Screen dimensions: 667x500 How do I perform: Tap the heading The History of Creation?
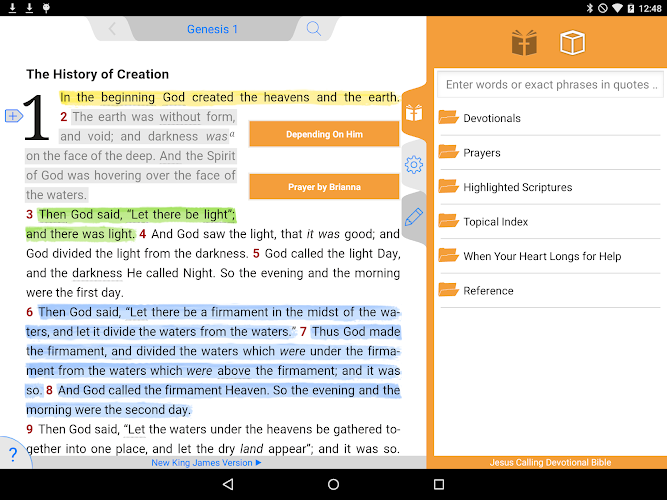click(97, 74)
